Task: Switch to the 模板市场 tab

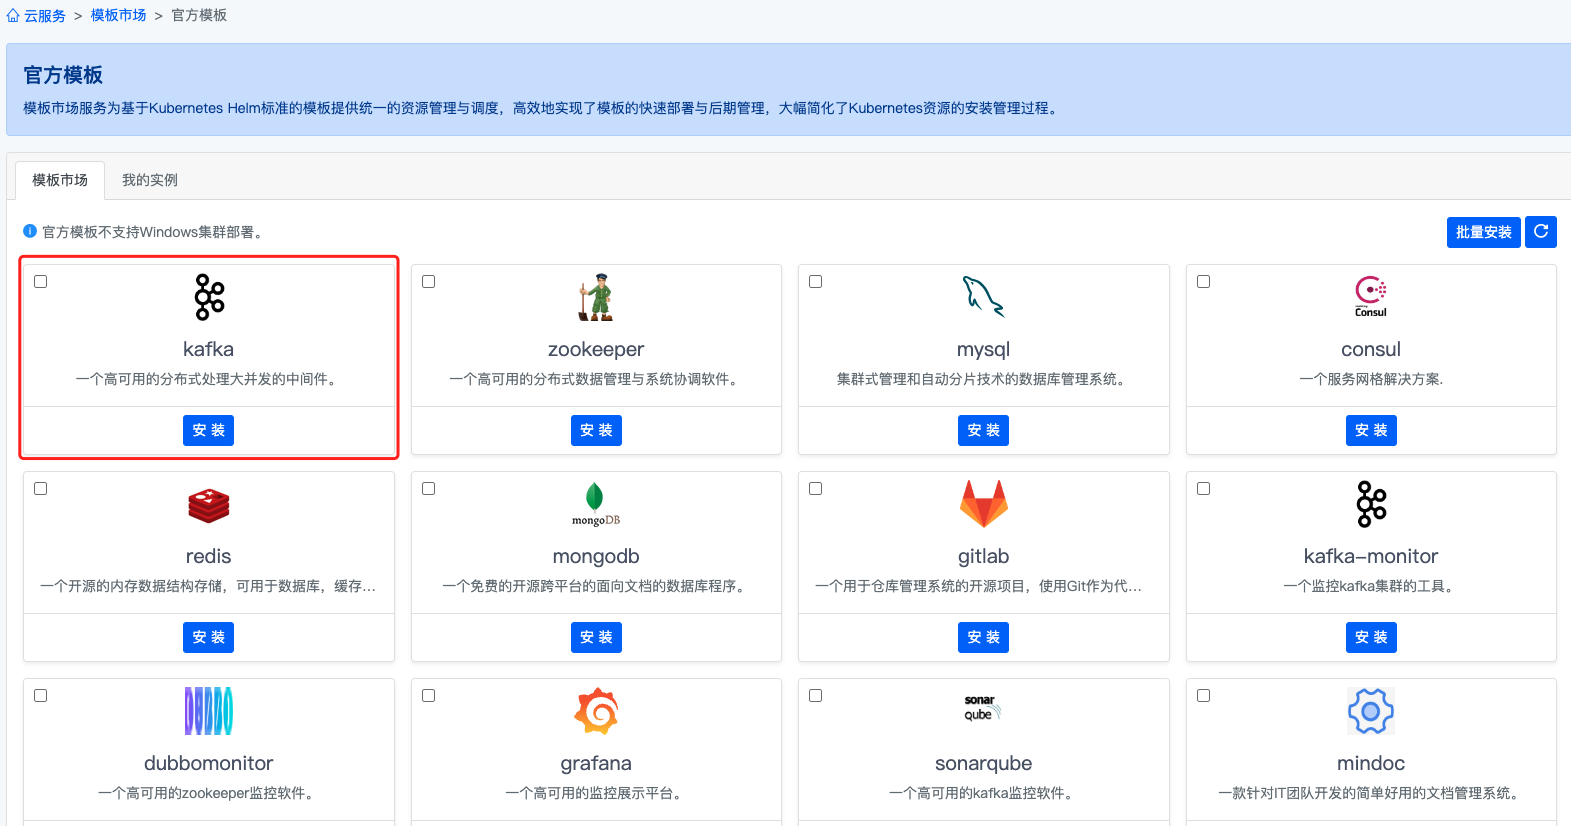Action: (60, 180)
